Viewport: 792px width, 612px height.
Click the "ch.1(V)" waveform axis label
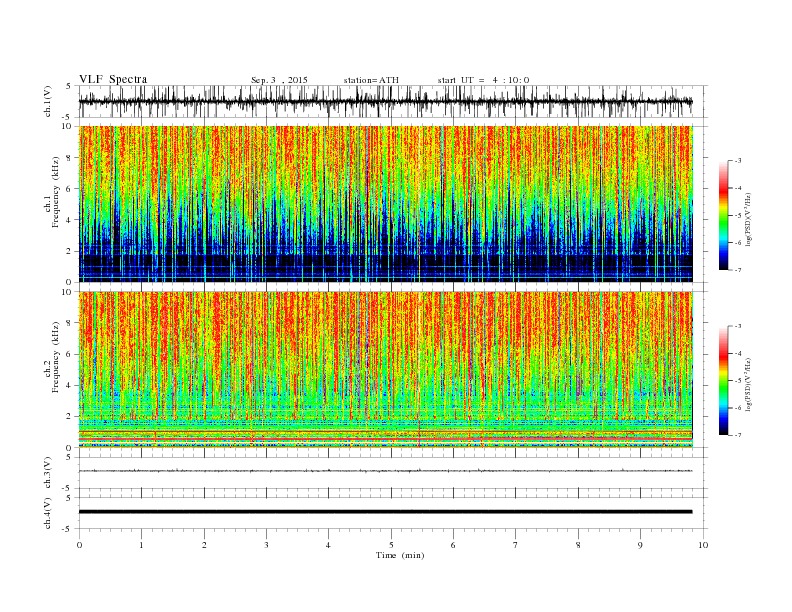click(48, 101)
